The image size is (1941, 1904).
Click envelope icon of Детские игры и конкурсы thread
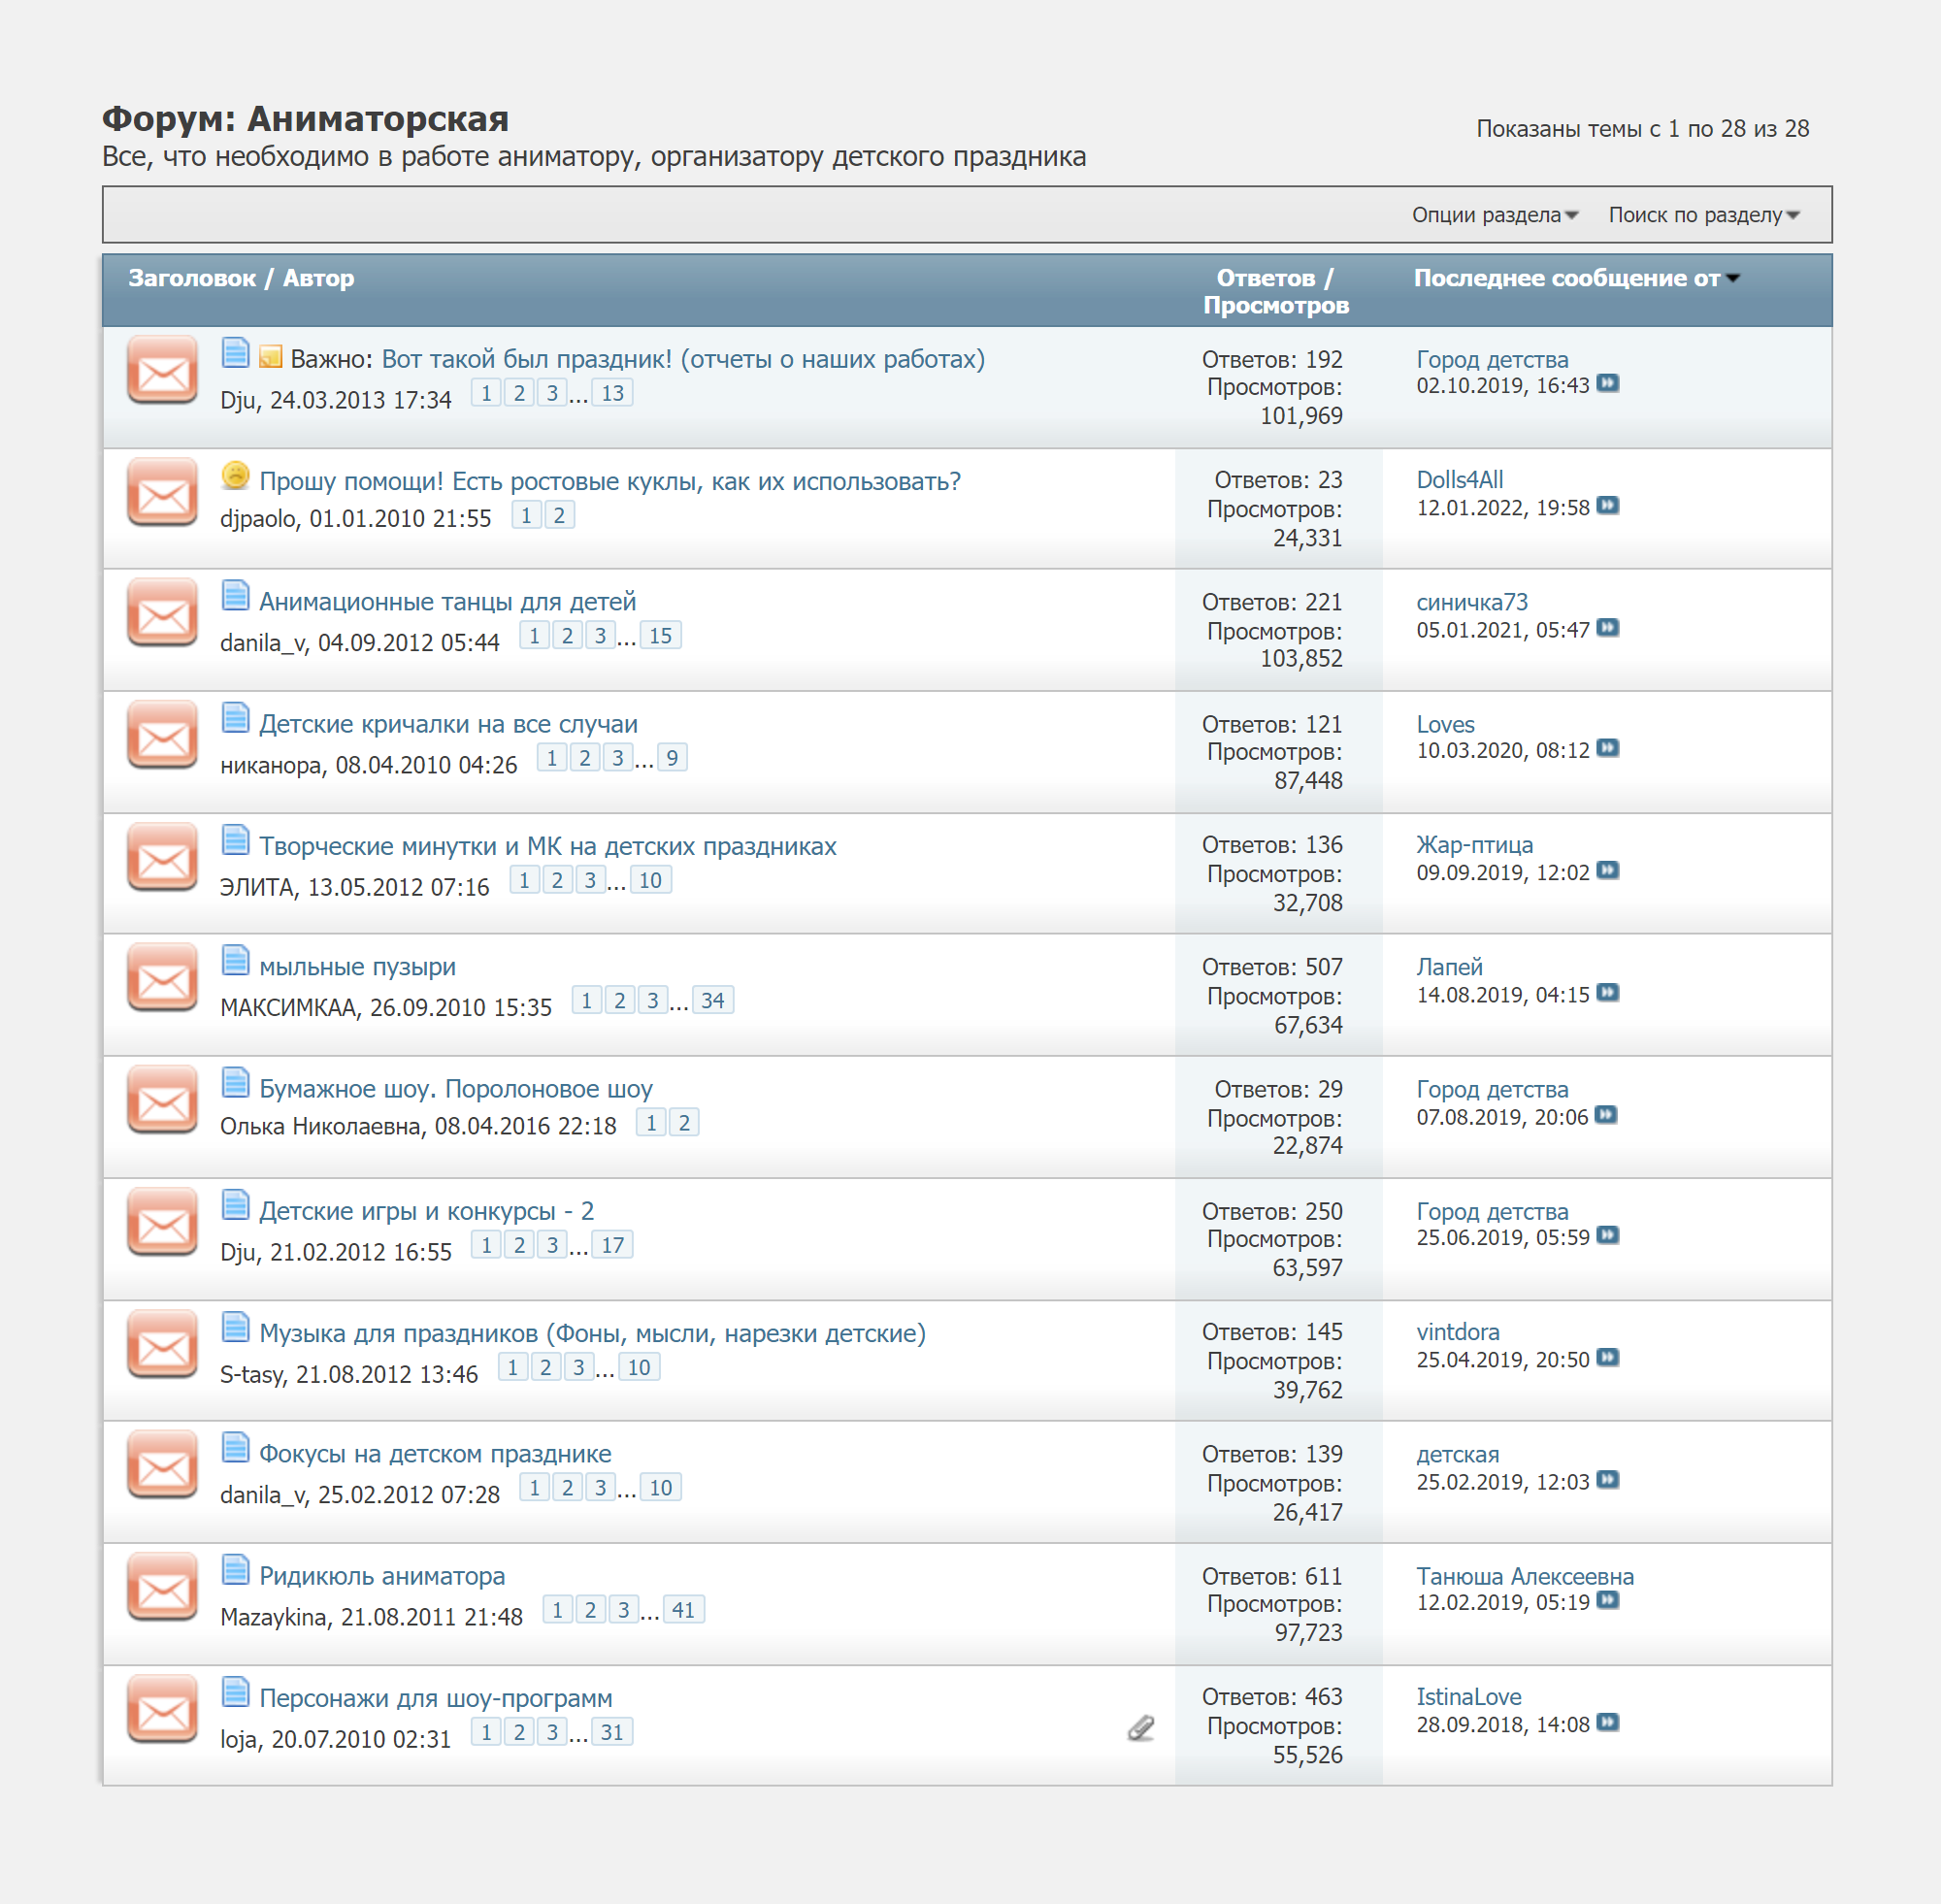tap(162, 1222)
